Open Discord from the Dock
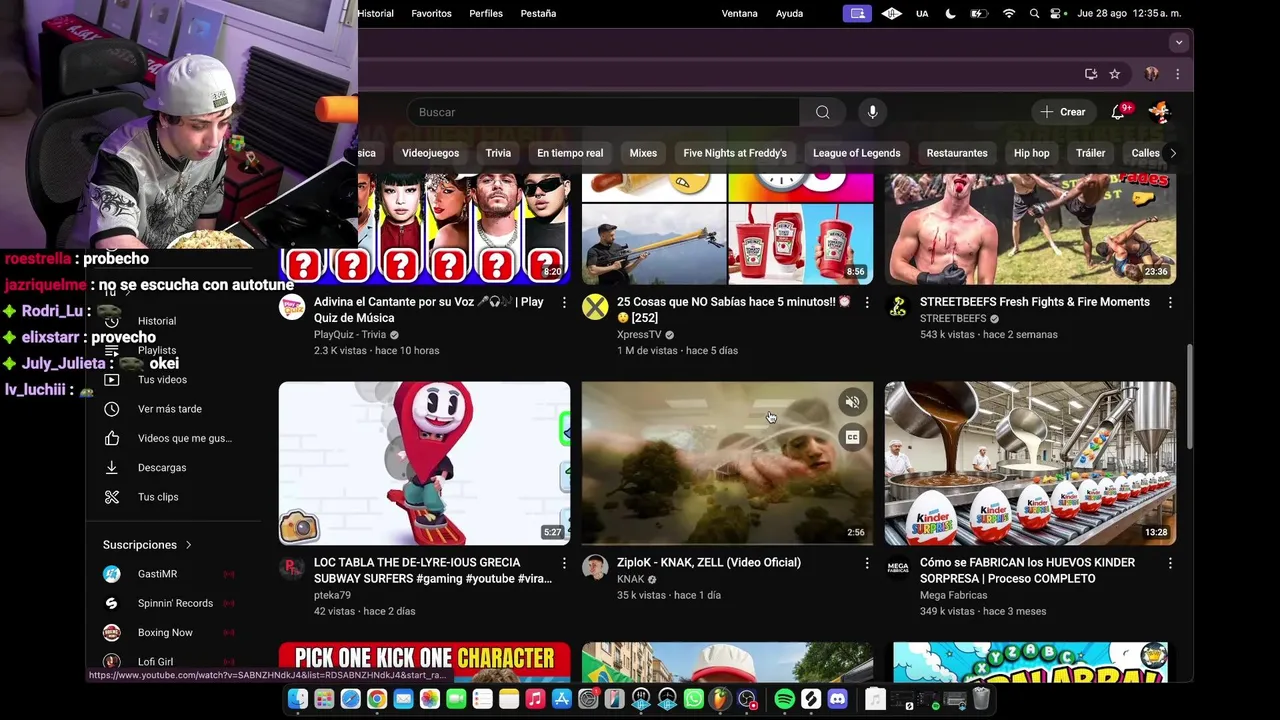Screen dimensions: 1280x720 pyautogui.click(x=837, y=700)
